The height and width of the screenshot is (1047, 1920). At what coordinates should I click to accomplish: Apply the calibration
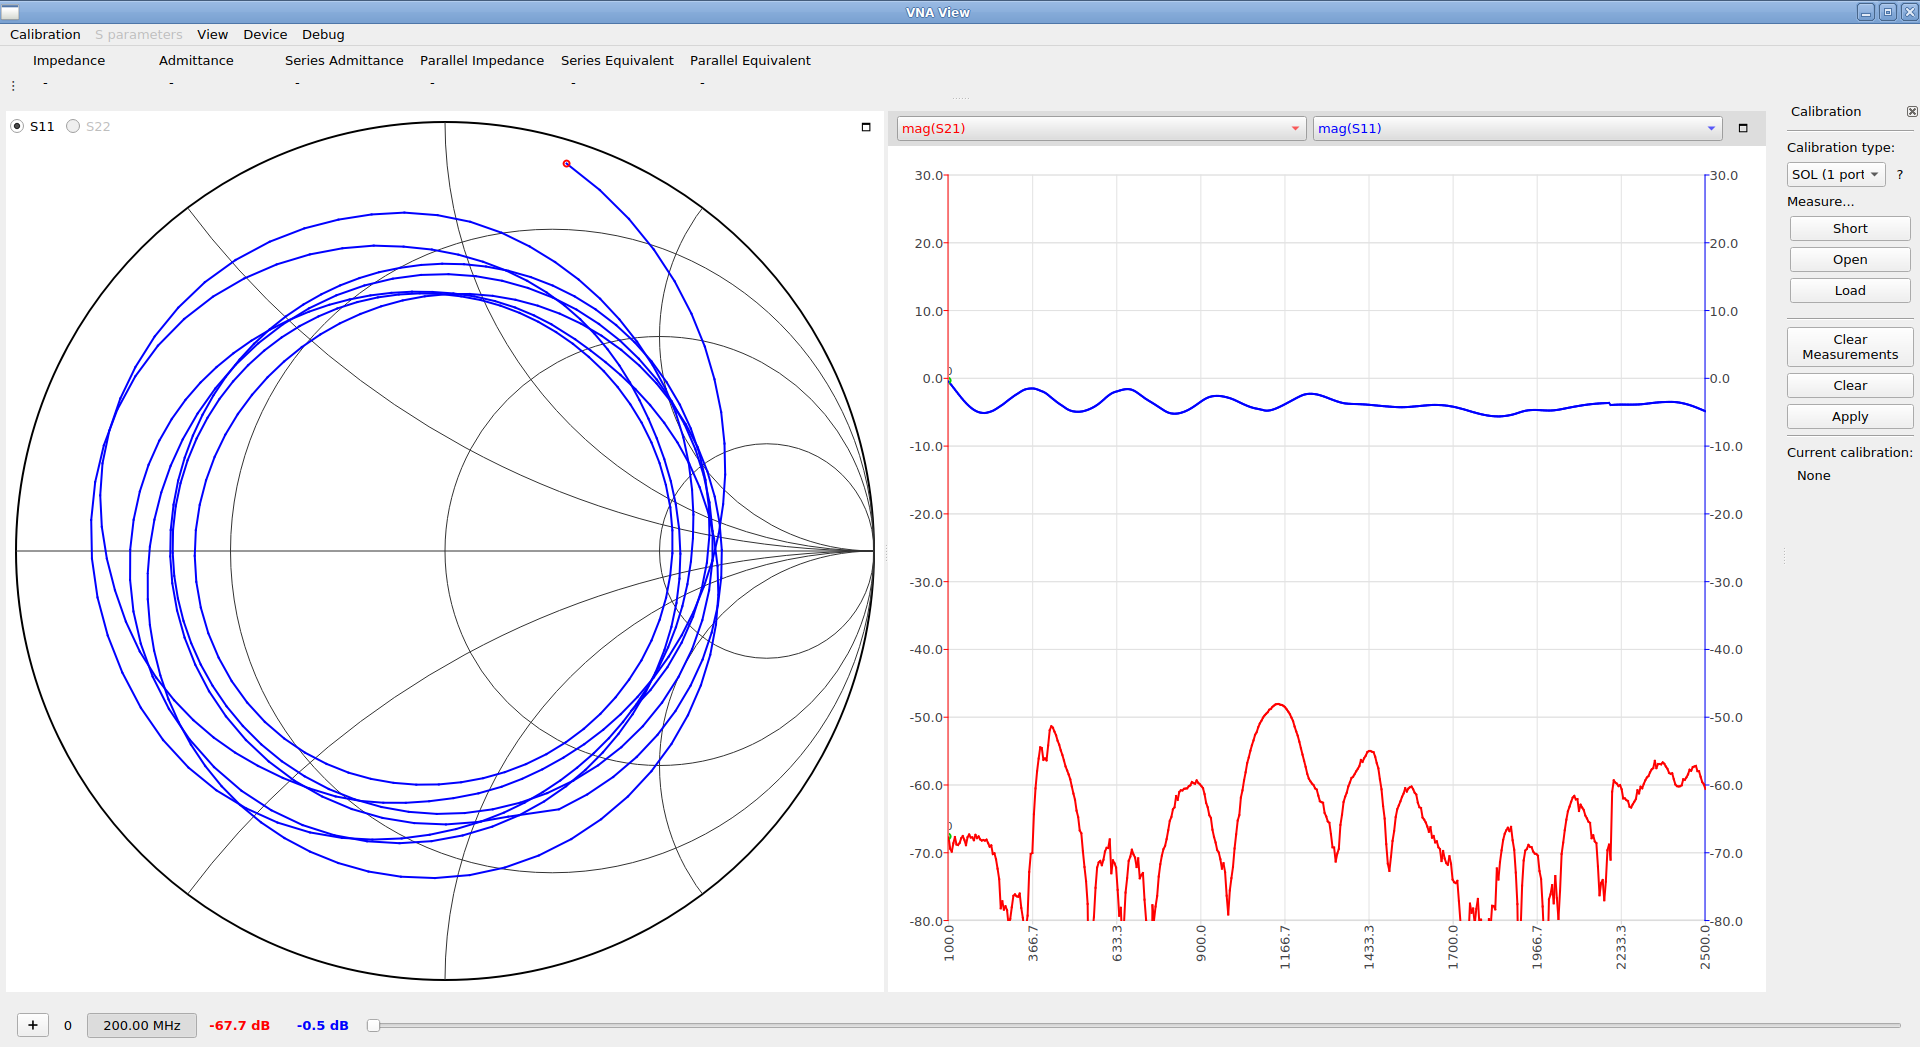(1849, 416)
